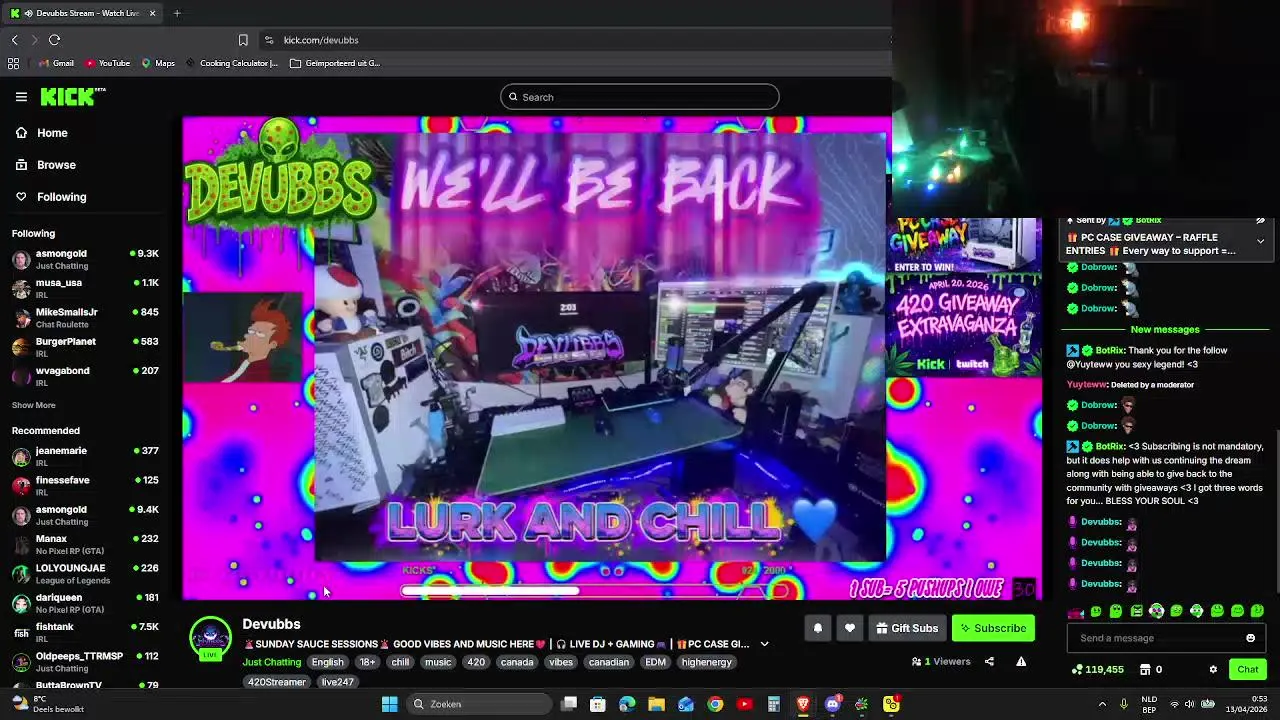Open Oldpeeps_TTRMSP recommended channel
This screenshot has width=1280, height=720.
86,661
